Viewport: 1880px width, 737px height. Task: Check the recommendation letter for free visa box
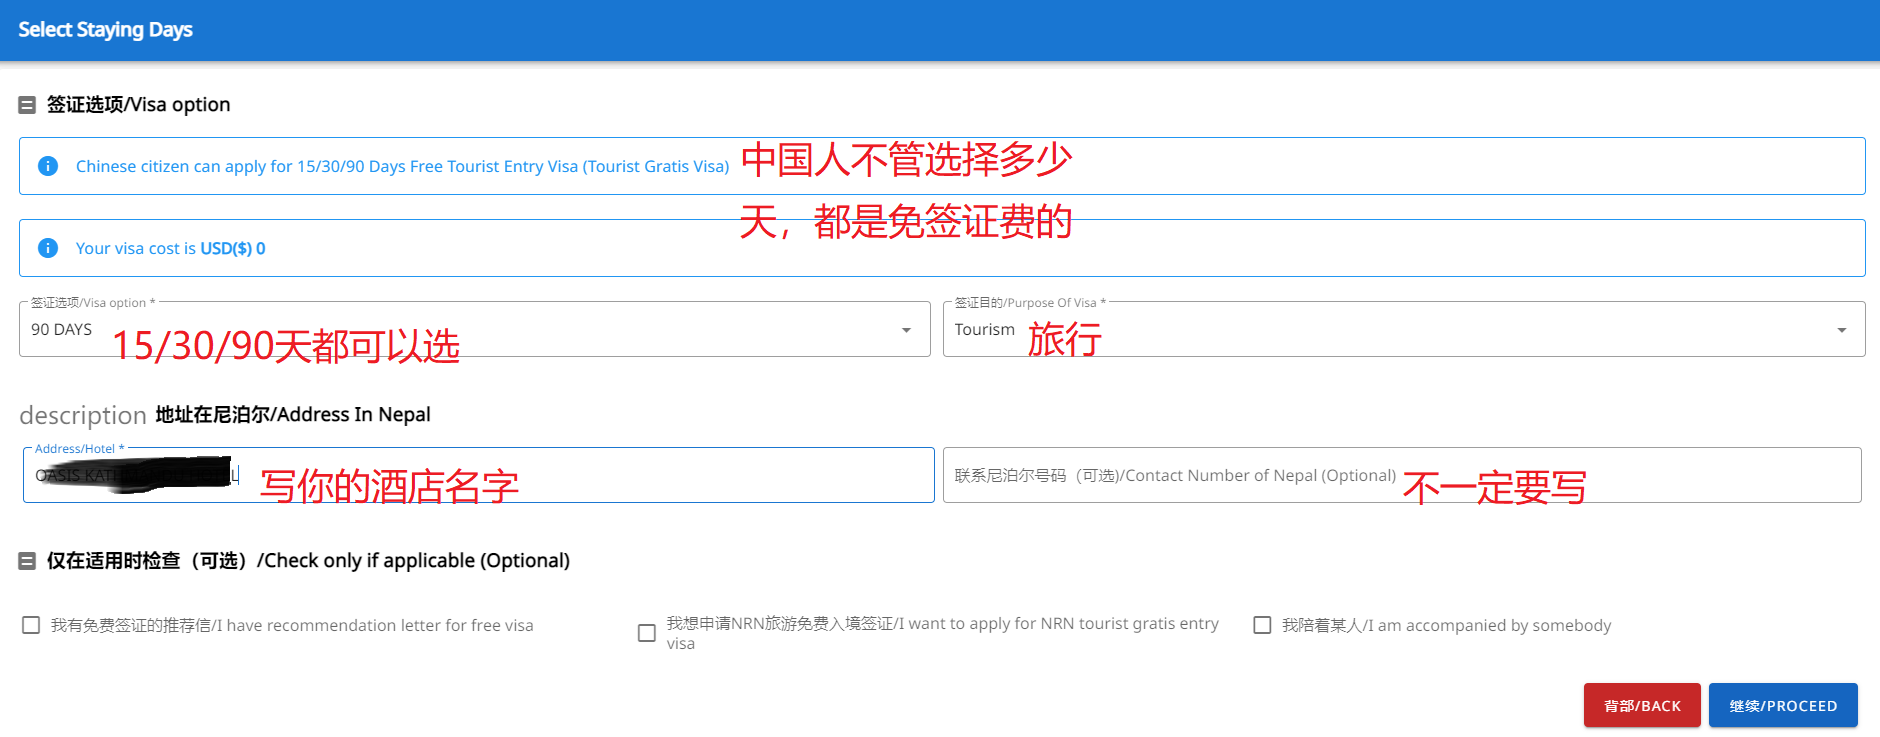[x=31, y=625]
